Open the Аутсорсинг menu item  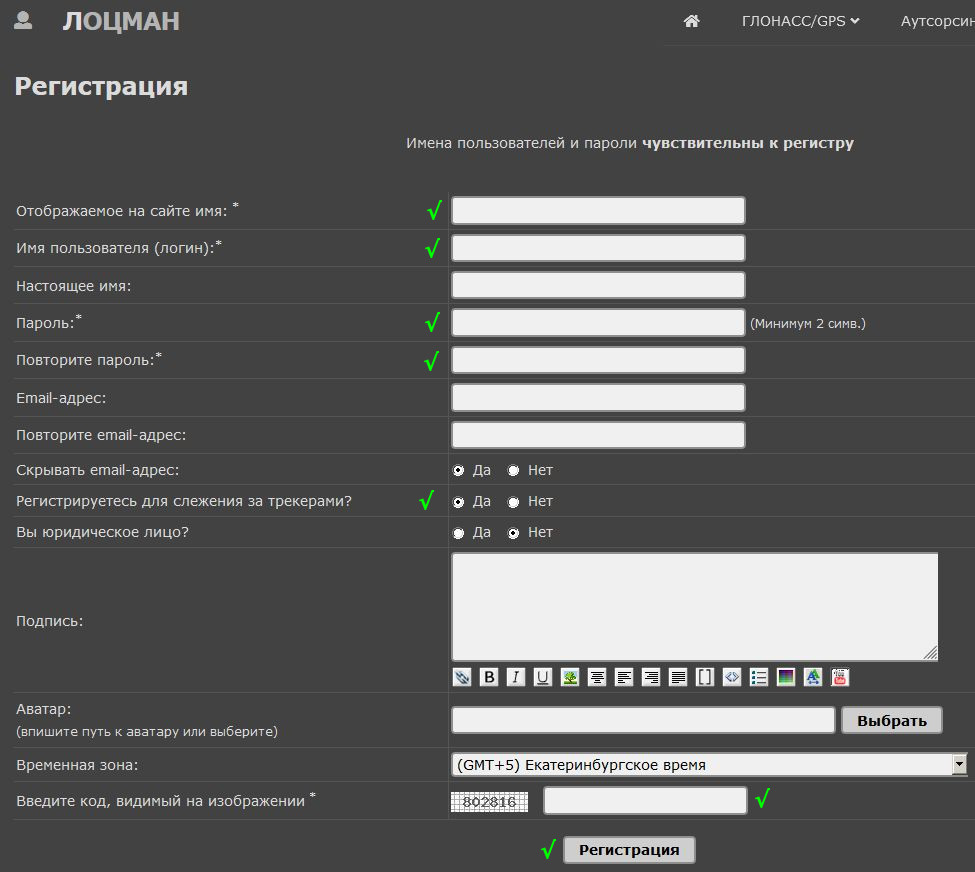[x=936, y=21]
